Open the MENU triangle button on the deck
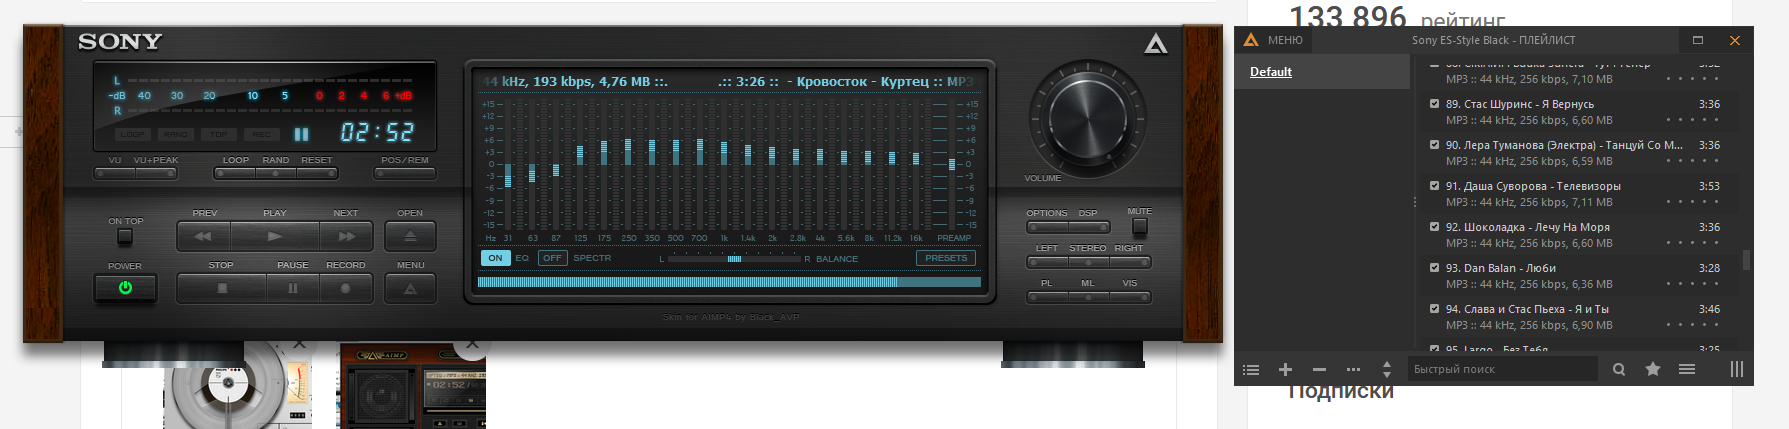Viewport: 1789px width, 429px height. click(x=410, y=288)
